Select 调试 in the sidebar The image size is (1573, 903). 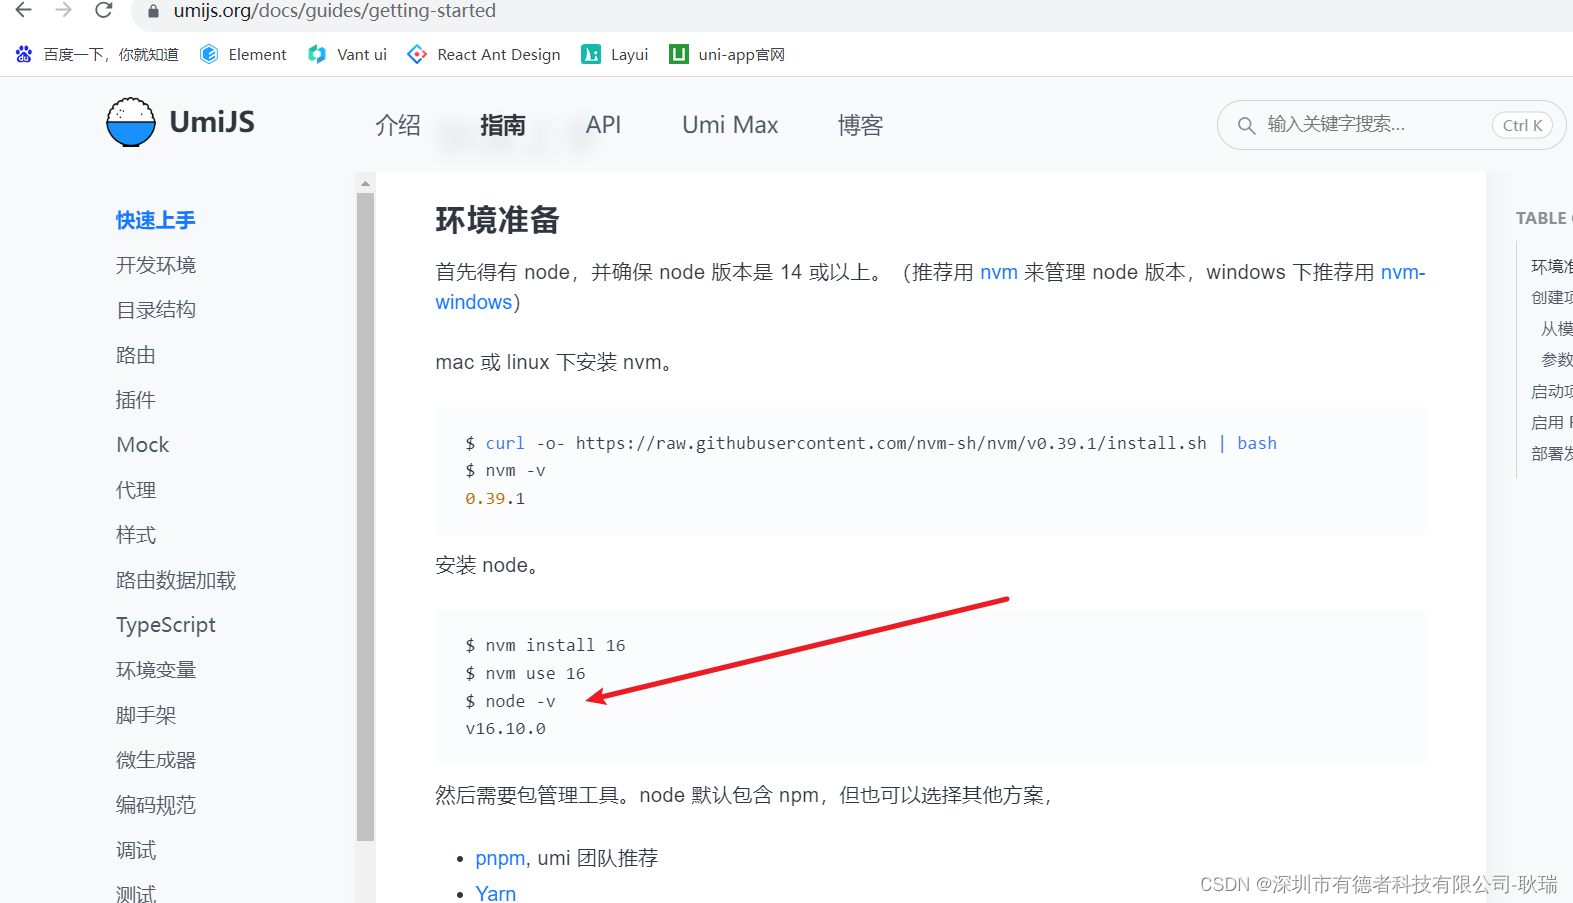pos(136,850)
